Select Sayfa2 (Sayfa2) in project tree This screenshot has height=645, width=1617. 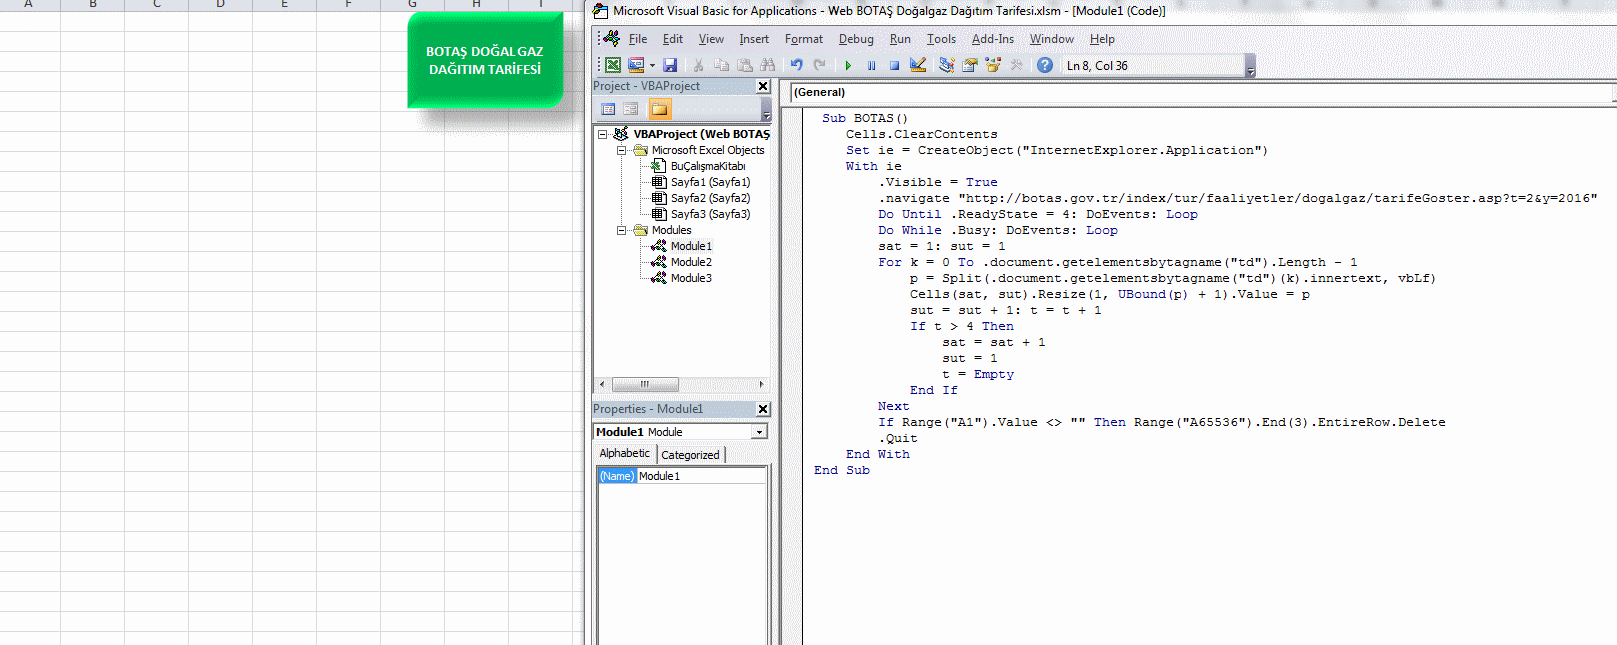[x=710, y=198]
